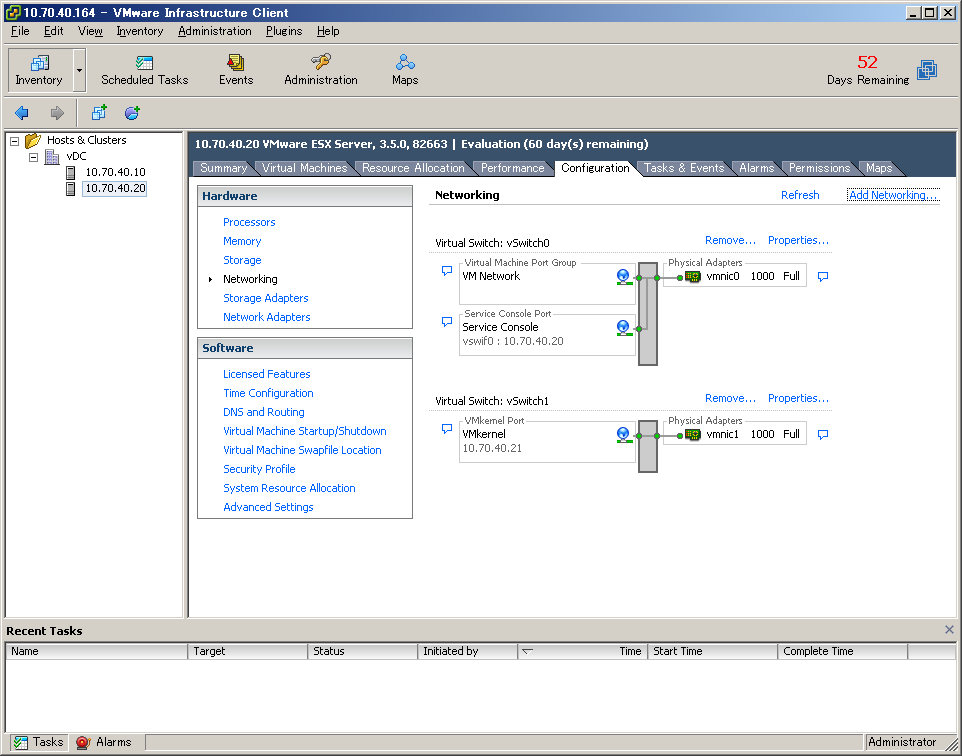Viewport: 962px width, 756px height.
Task: Click speech bubble icon beside VM Network
Action: (x=447, y=271)
